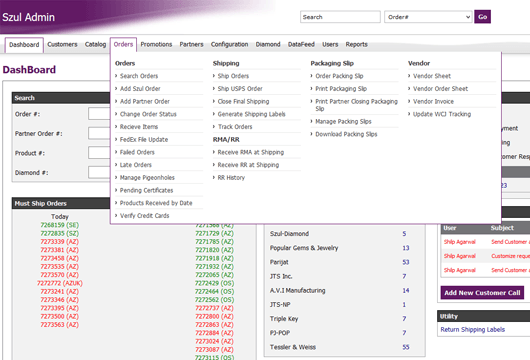Open Customize request call row
Viewport: 530px width, 360px height.
pyautogui.click(x=485, y=256)
